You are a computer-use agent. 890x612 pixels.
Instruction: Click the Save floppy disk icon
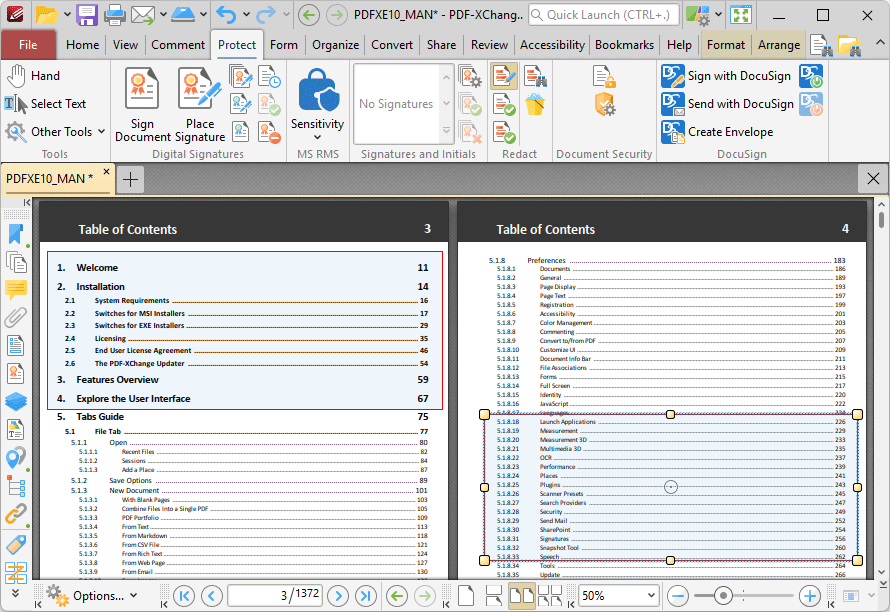(87, 15)
